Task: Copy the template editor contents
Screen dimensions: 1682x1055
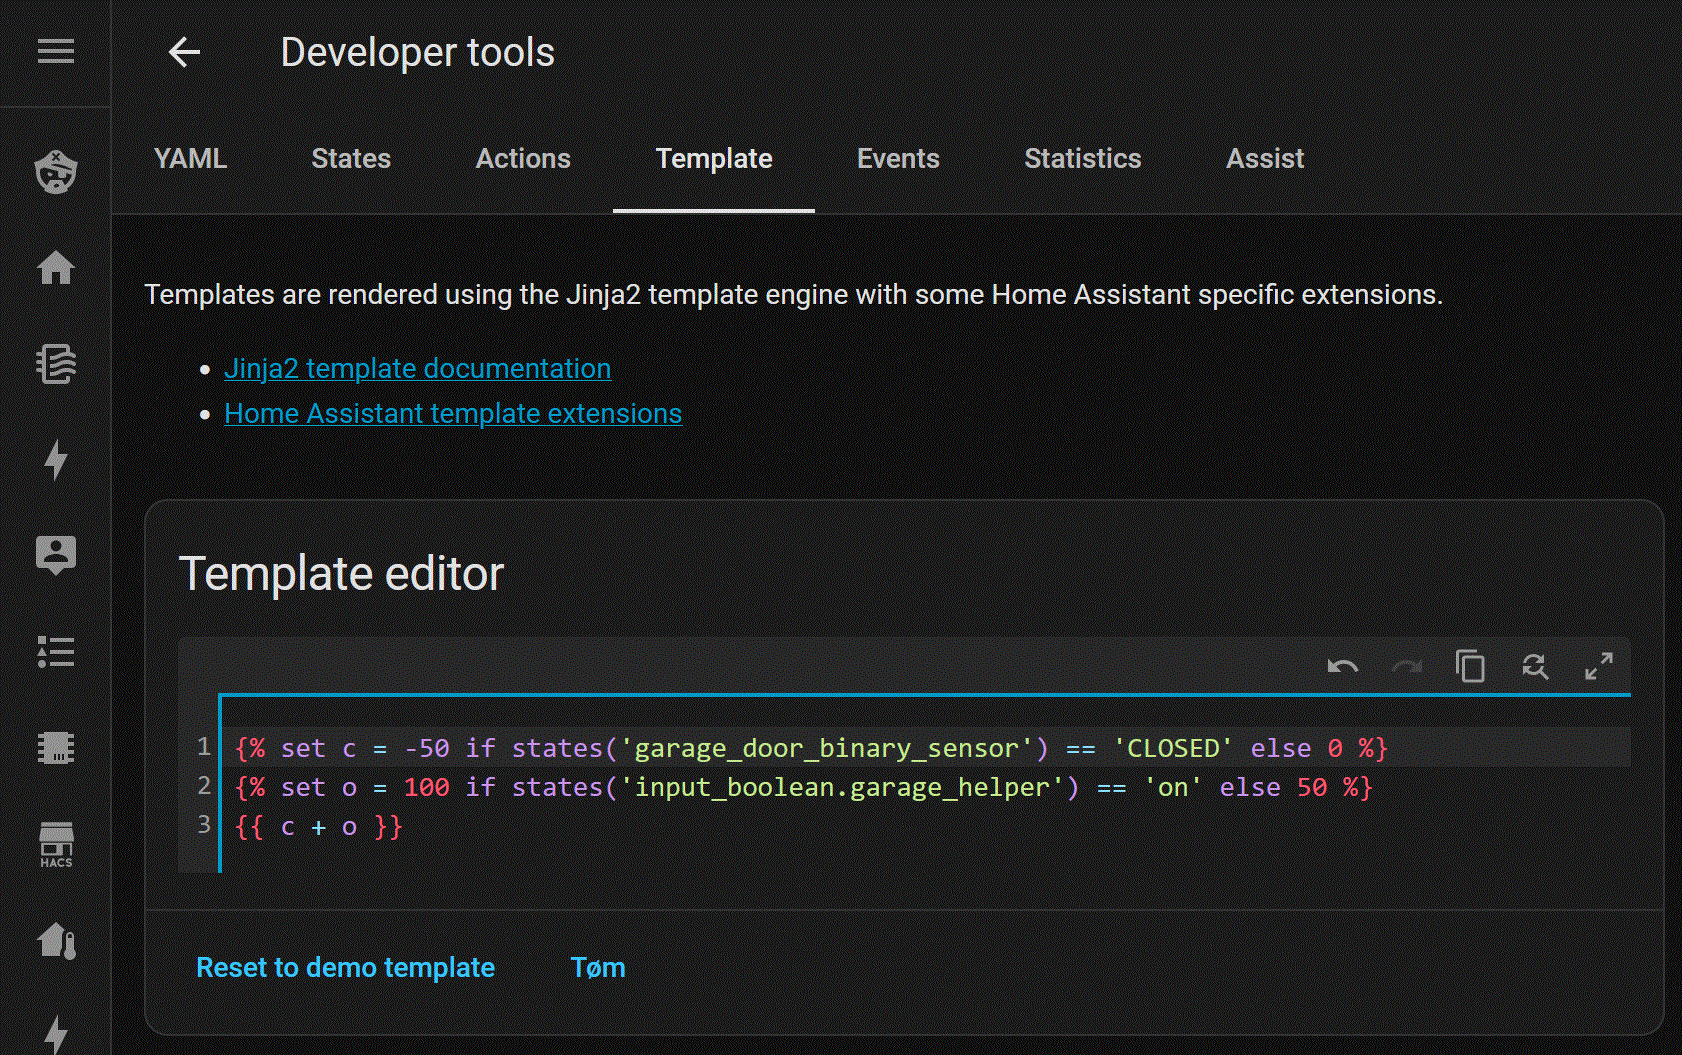Action: pyautogui.click(x=1470, y=666)
